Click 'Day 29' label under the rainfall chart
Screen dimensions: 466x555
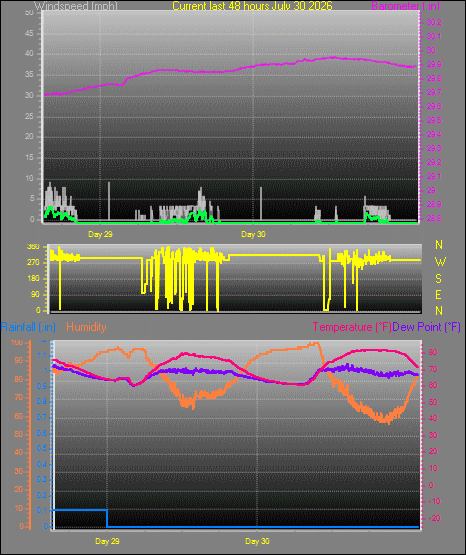click(x=107, y=541)
